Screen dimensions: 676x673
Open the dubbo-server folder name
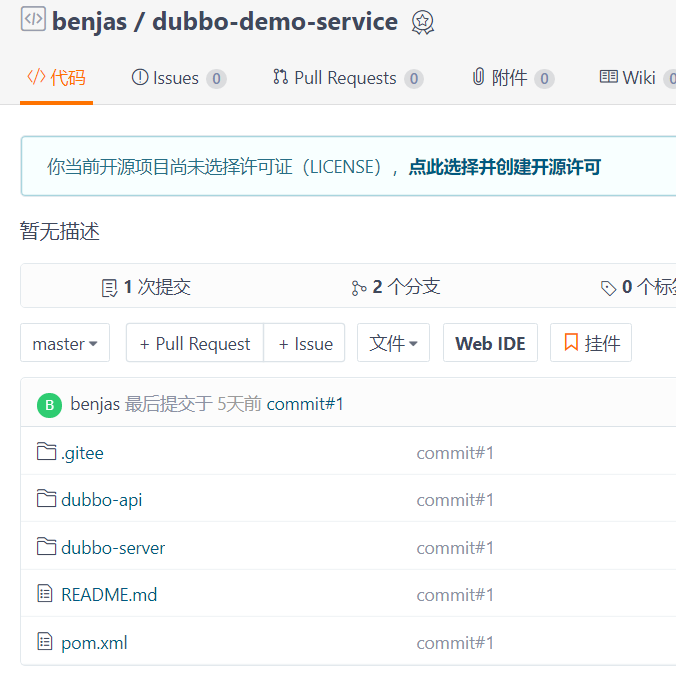click(x=113, y=547)
